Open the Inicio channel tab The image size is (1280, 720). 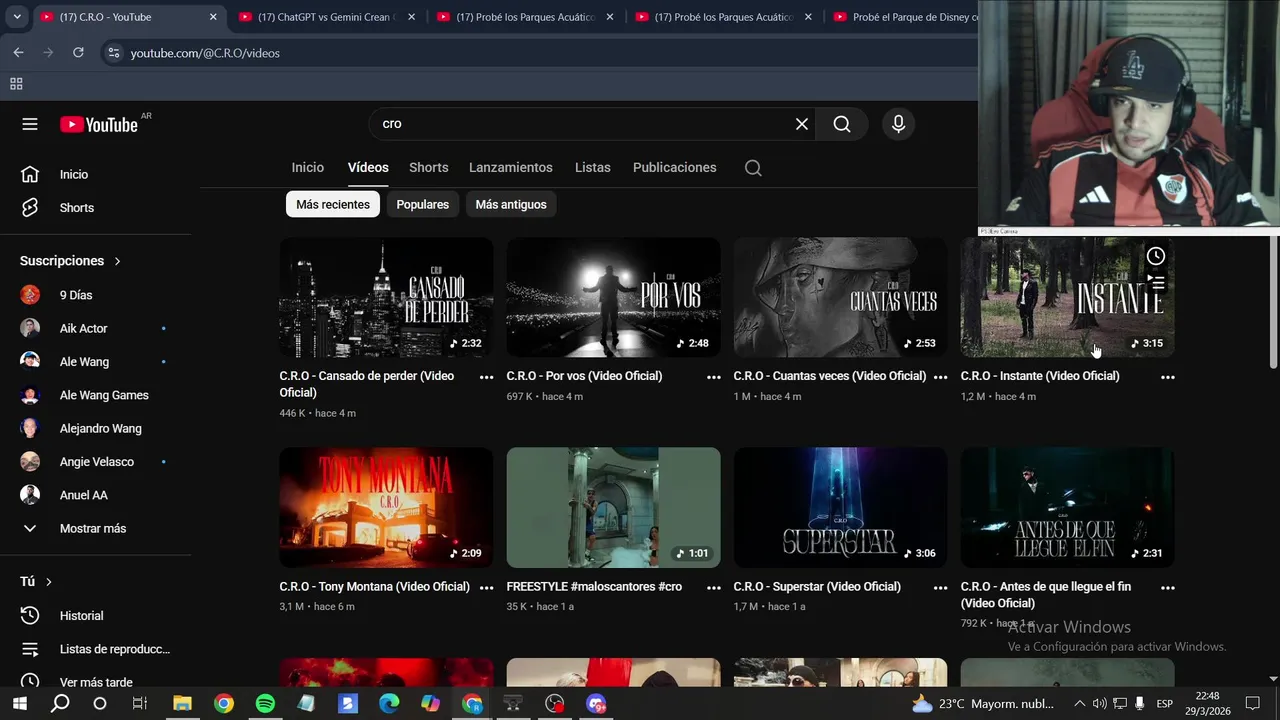308,168
